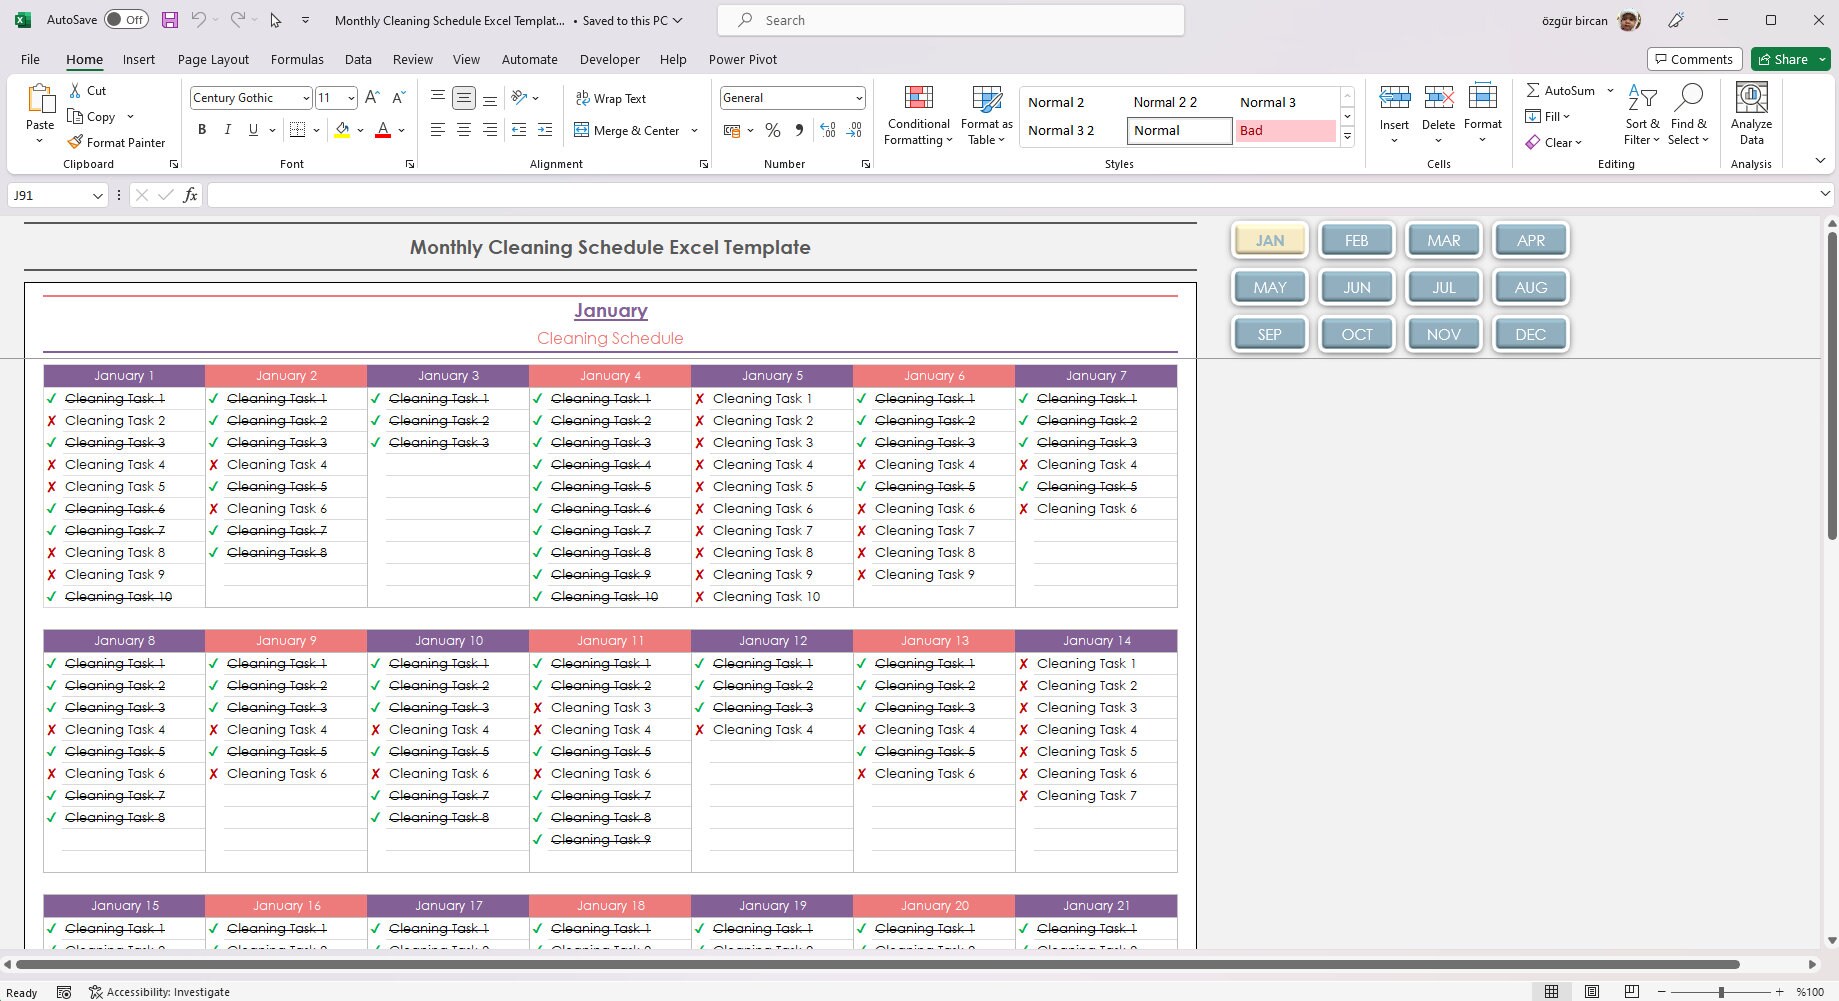Screen dimensions: 1839x1001
Task: Expand the Name Box dropdown
Action: pos(97,195)
